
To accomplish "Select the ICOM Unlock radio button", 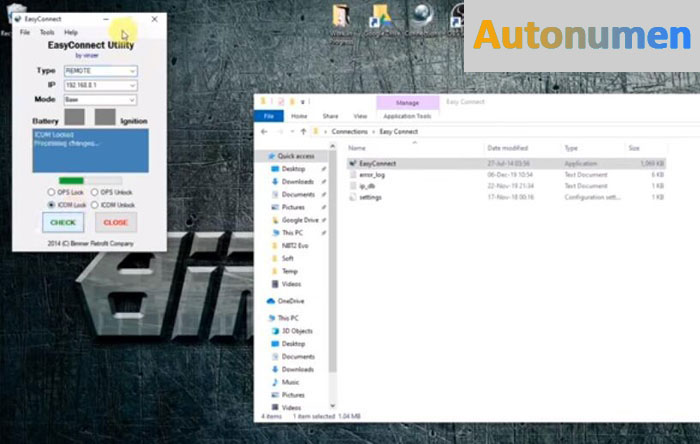I will [95, 205].
